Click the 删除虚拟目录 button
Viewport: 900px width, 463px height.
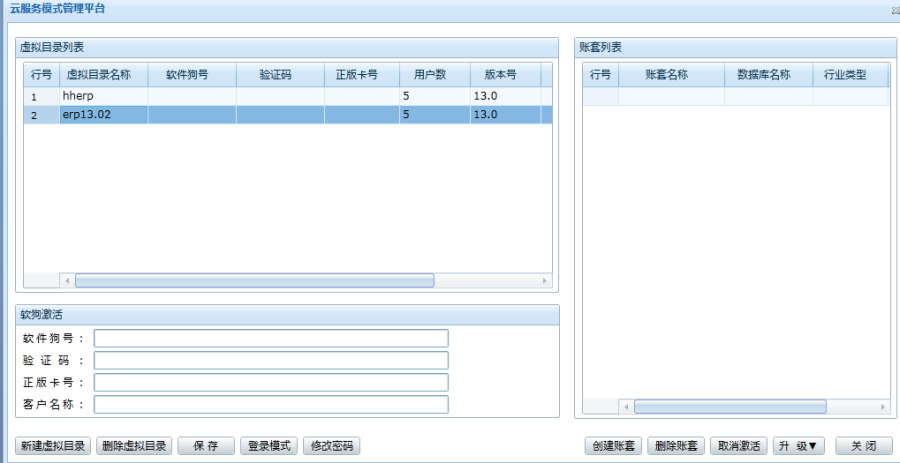[x=135, y=446]
